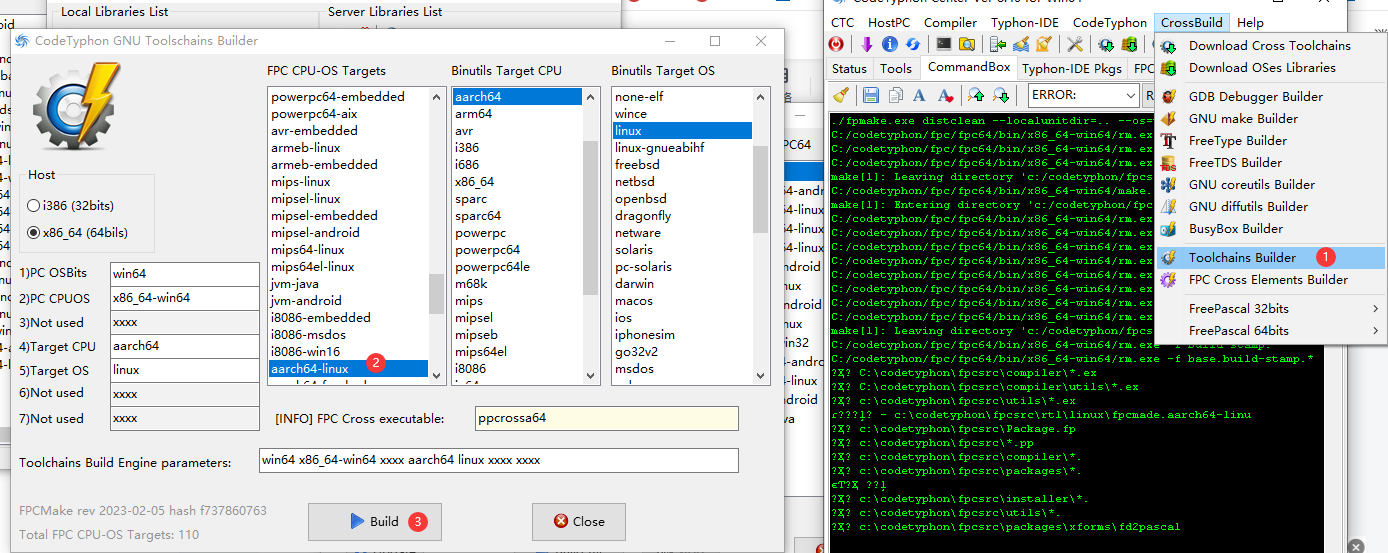Click the floppy disk save icon in CommandBox
The height and width of the screenshot is (553, 1388).
tap(871, 95)
